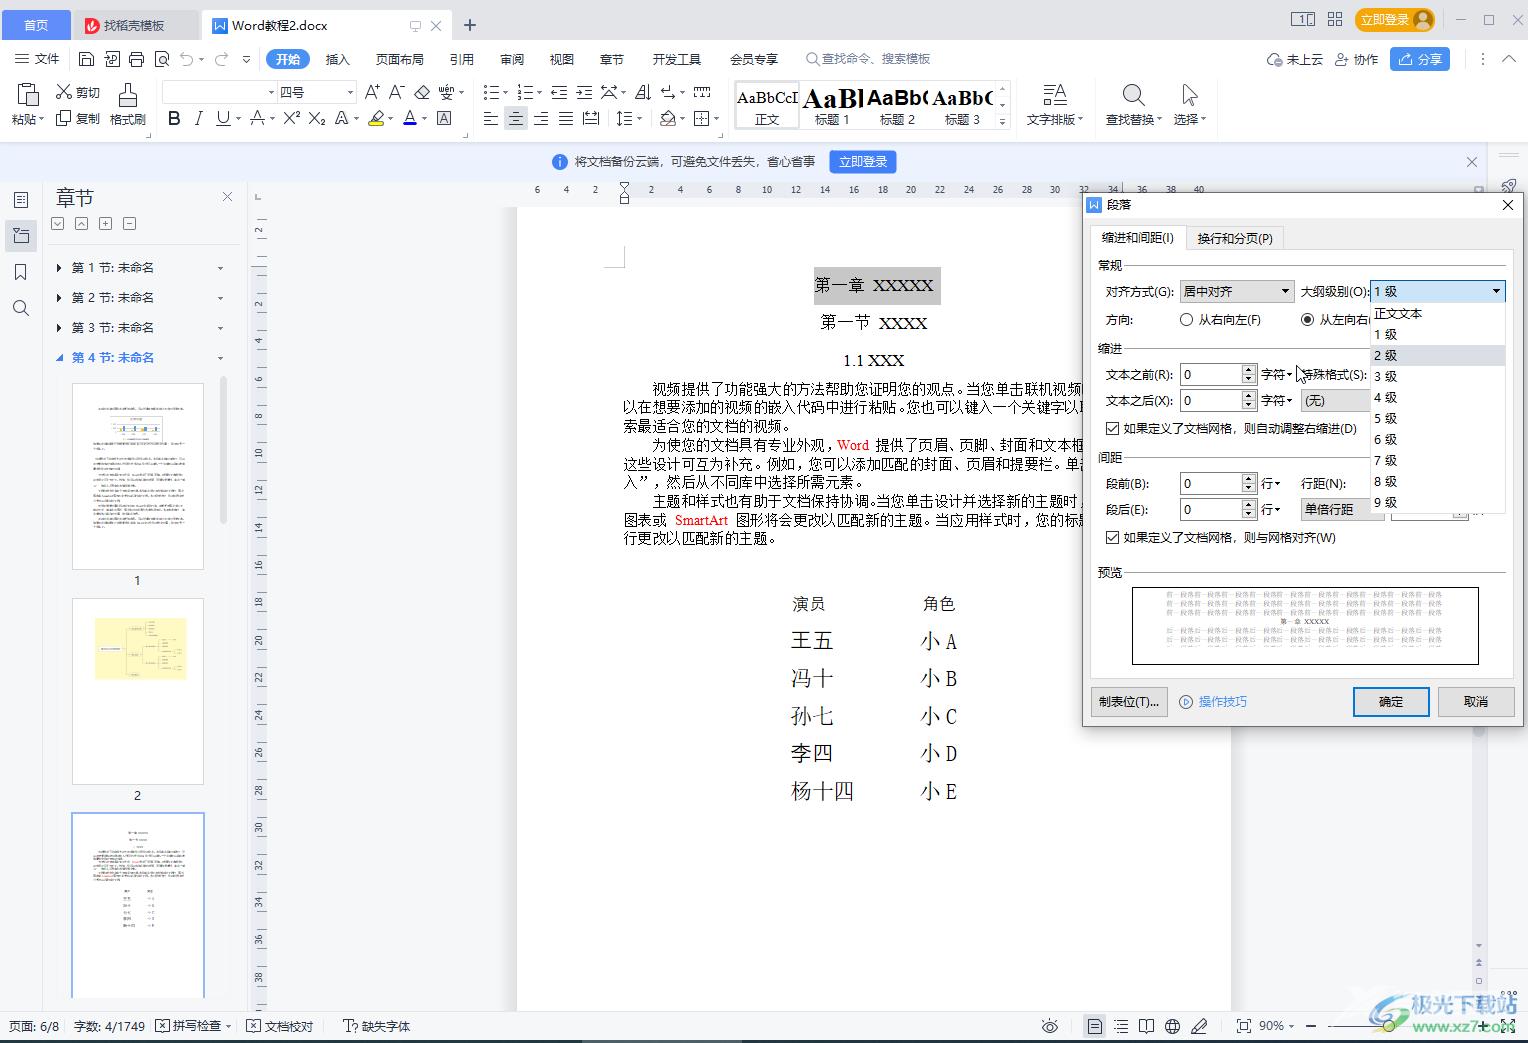Open the 文件 menu

pos(37,59)
